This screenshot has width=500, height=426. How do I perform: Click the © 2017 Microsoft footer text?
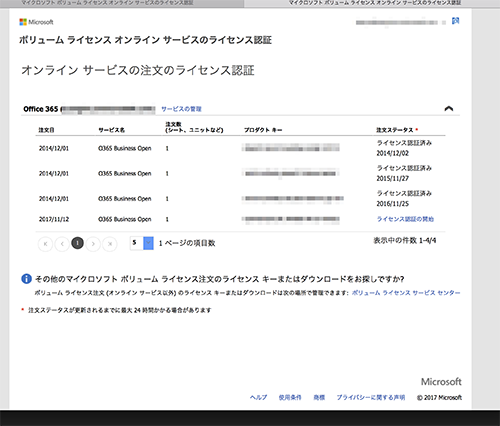(439, 397)
